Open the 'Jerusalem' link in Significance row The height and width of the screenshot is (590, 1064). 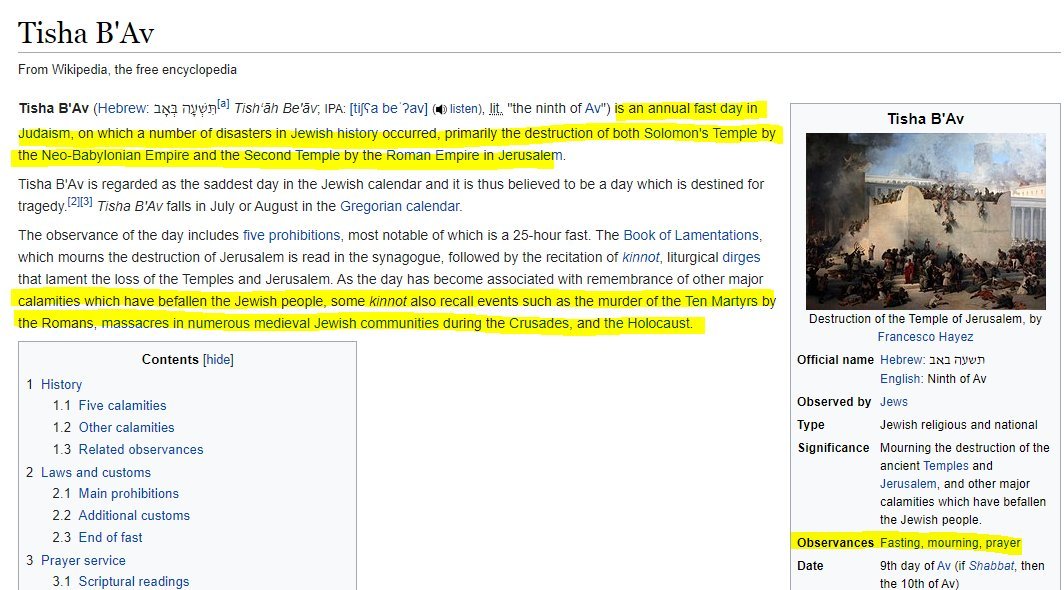point(908,484)
